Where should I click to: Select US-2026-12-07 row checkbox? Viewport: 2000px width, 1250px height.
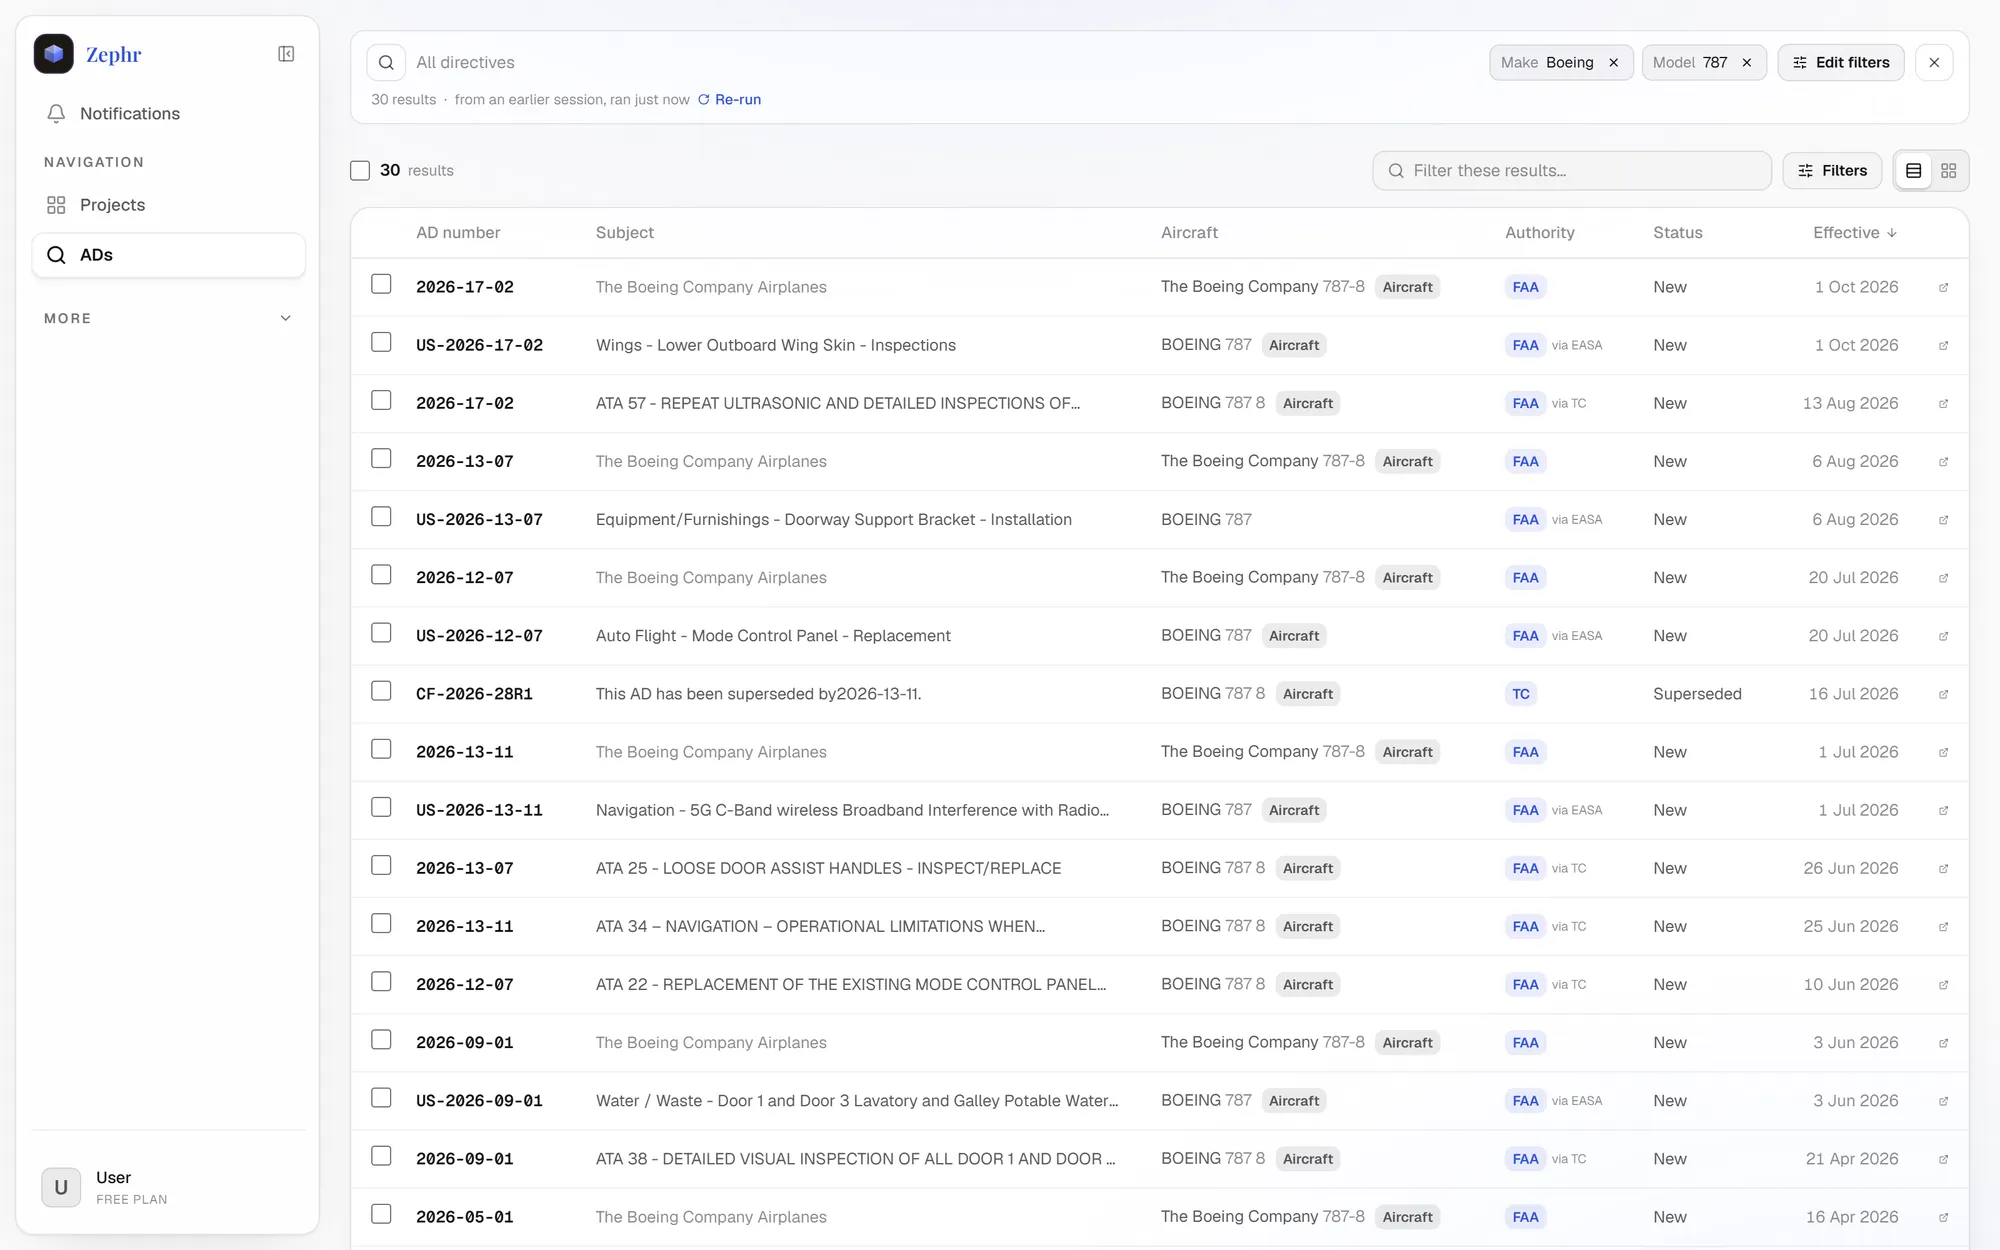[381, 633]
